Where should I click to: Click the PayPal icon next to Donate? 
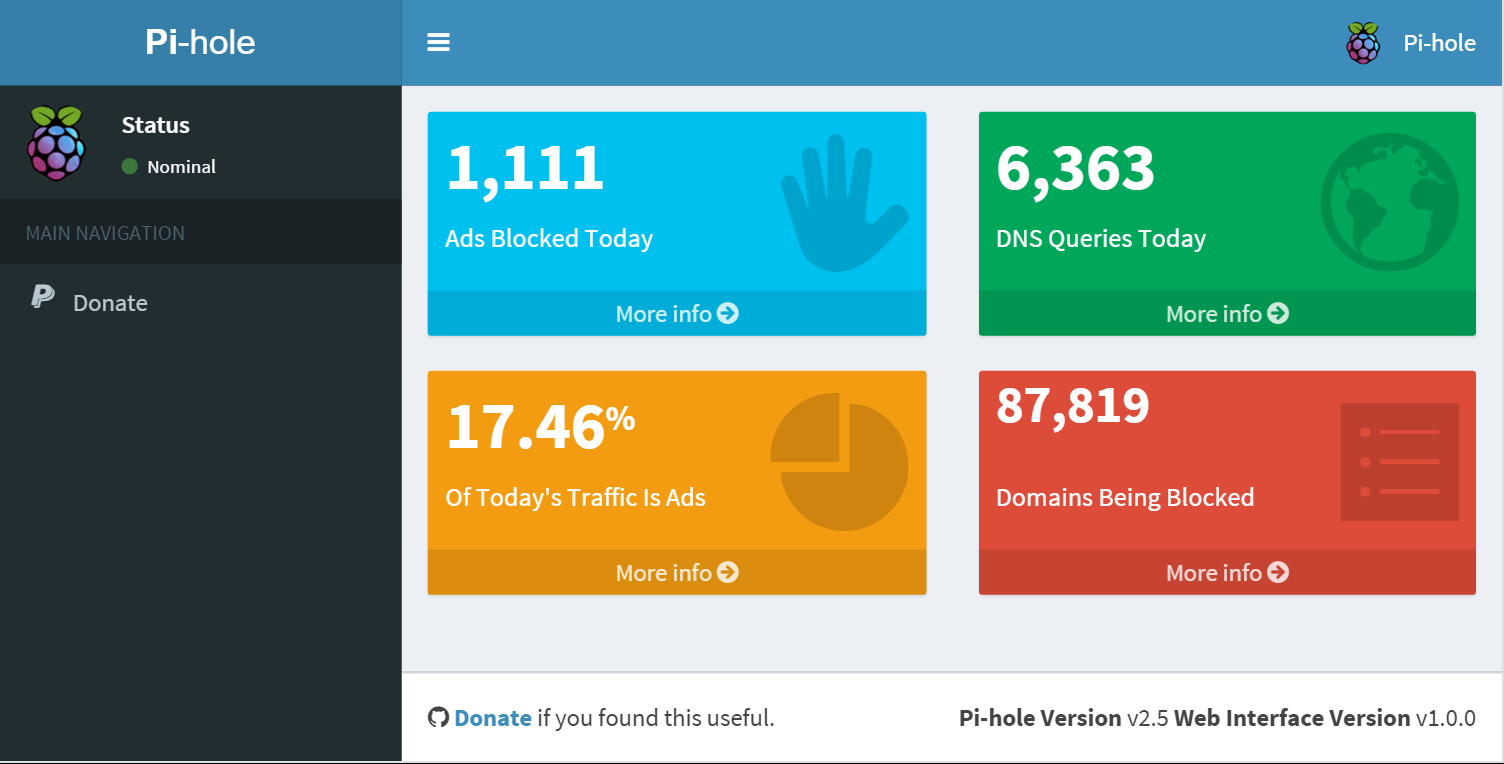pyautogui.click(x=42, y=297)
